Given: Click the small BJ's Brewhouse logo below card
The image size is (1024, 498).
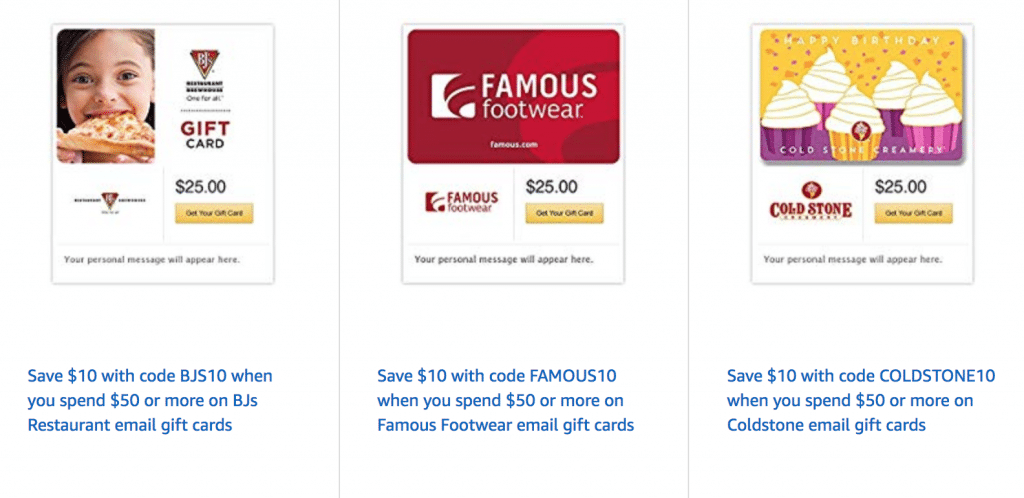Looking at the screenshot, I should coord(109,202).
